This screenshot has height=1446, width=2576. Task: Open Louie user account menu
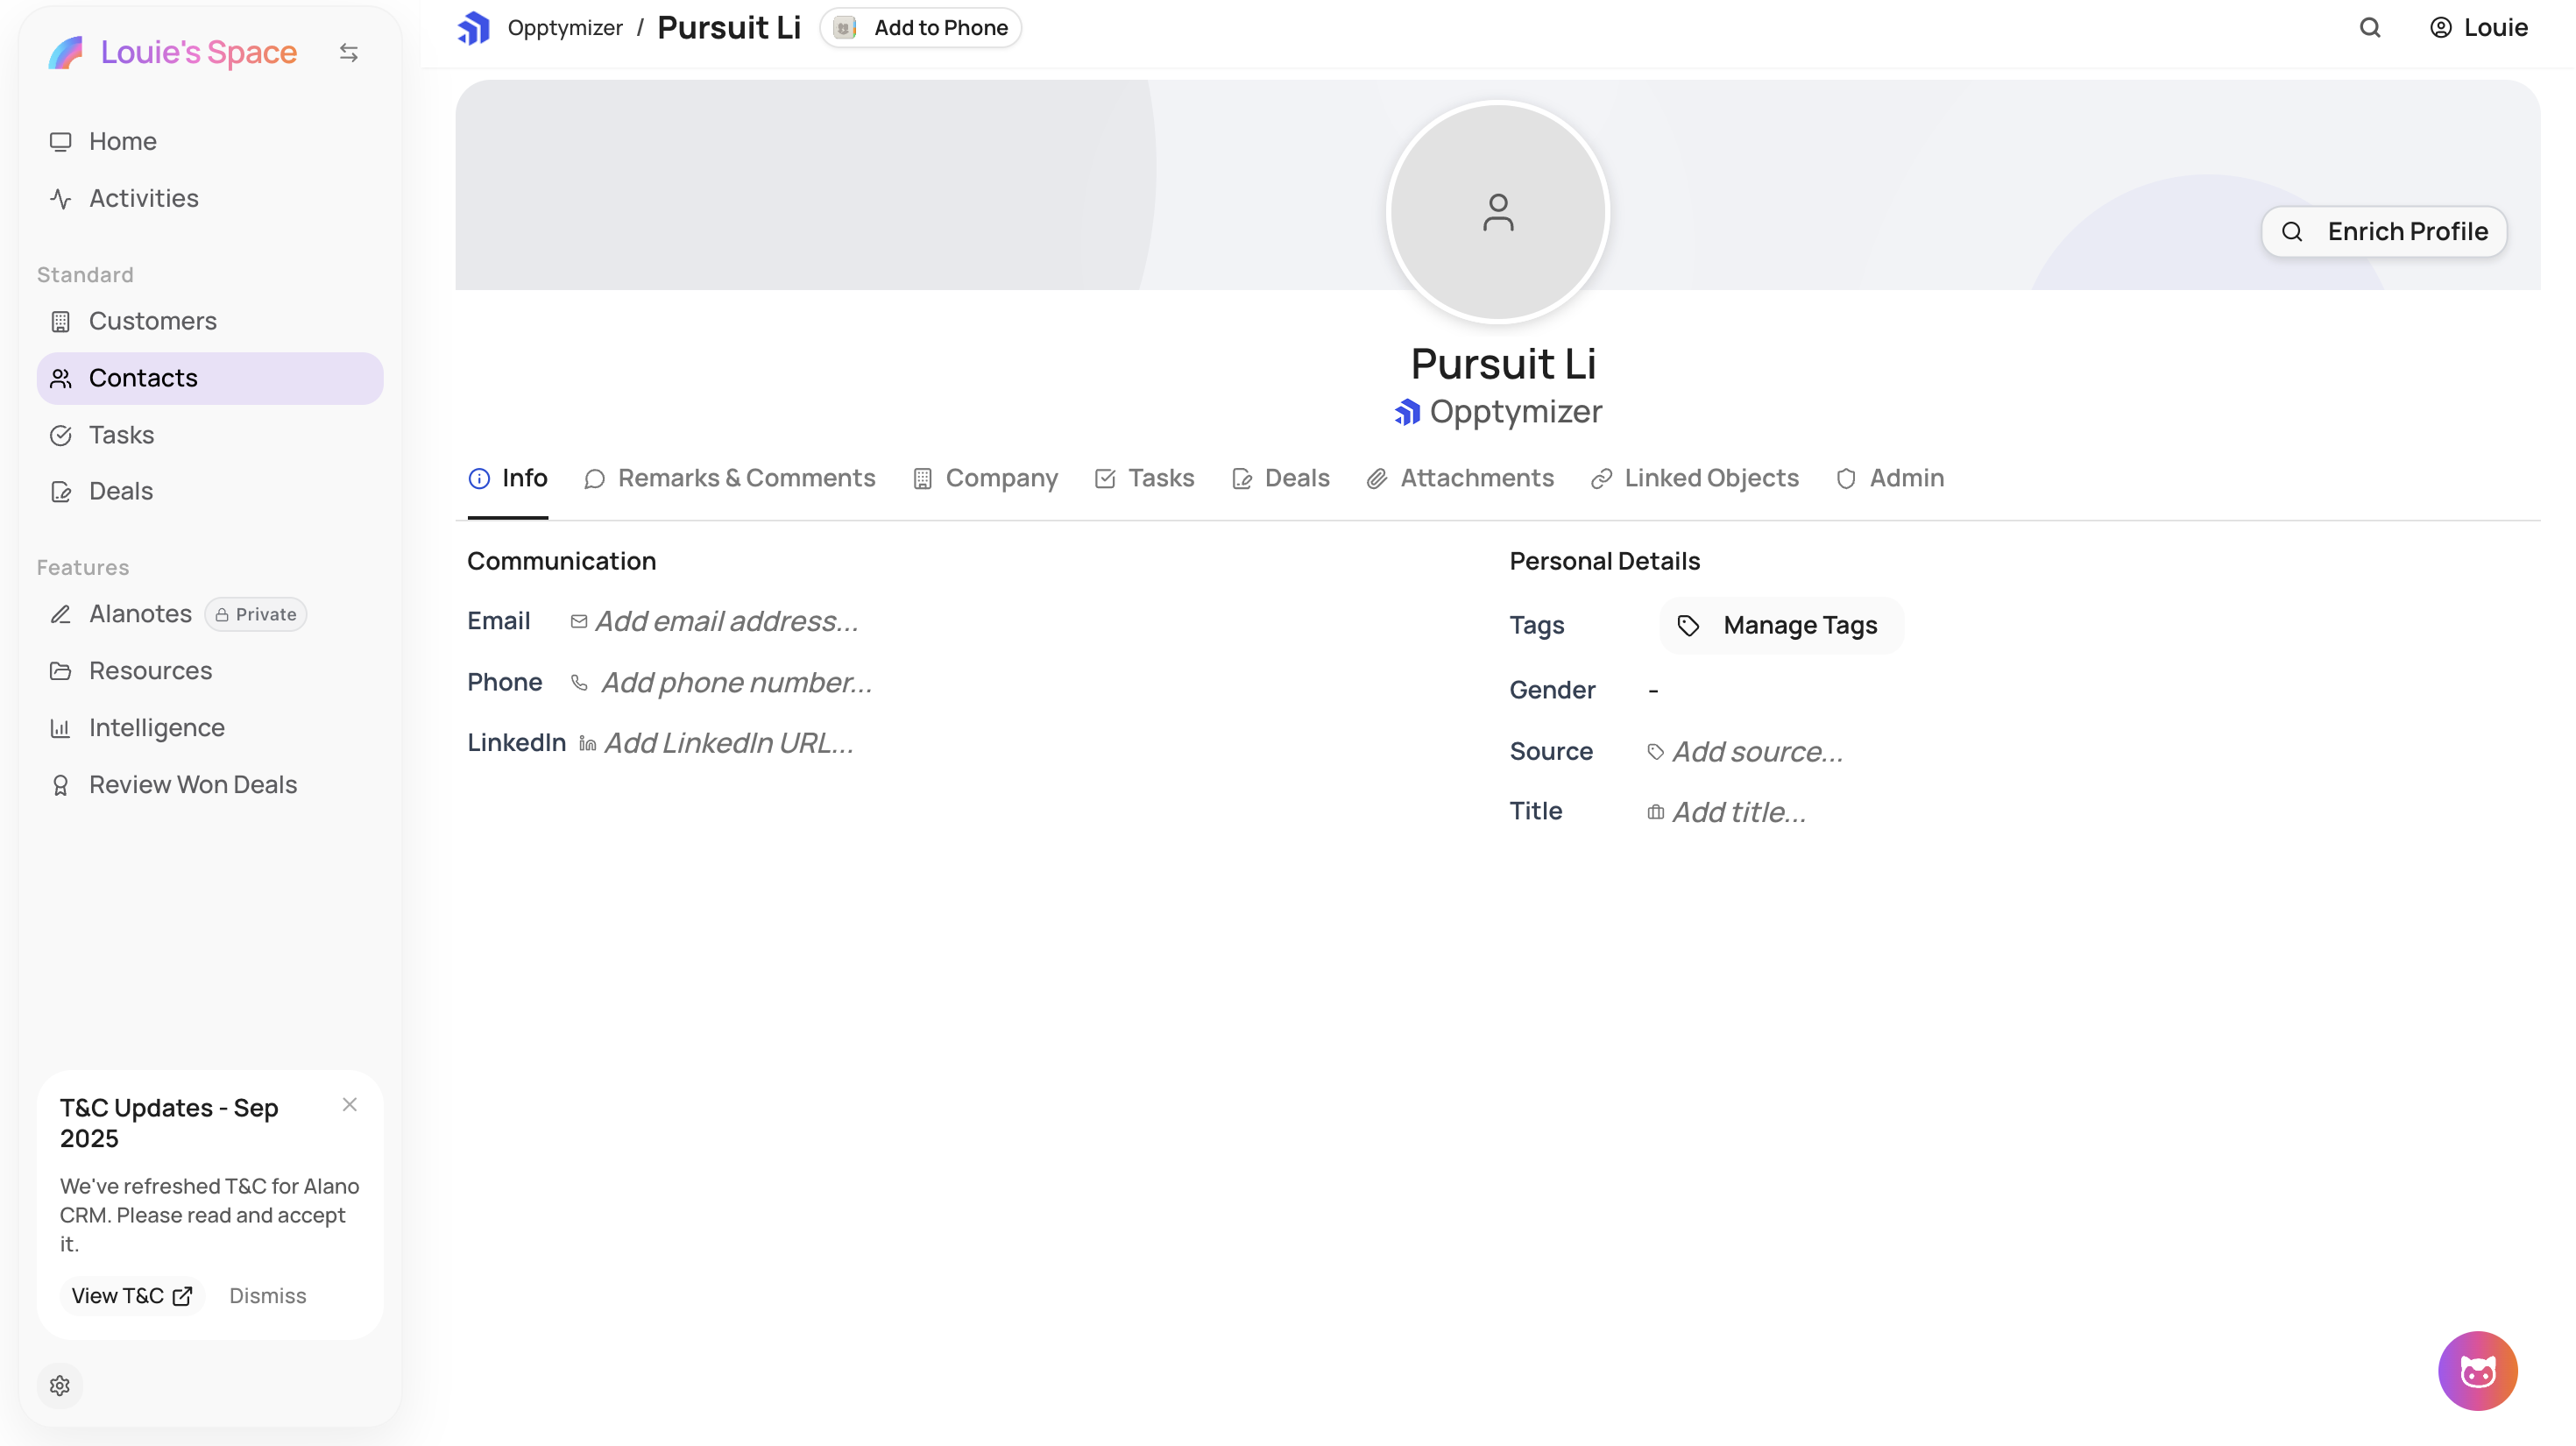click(2478, 28)
